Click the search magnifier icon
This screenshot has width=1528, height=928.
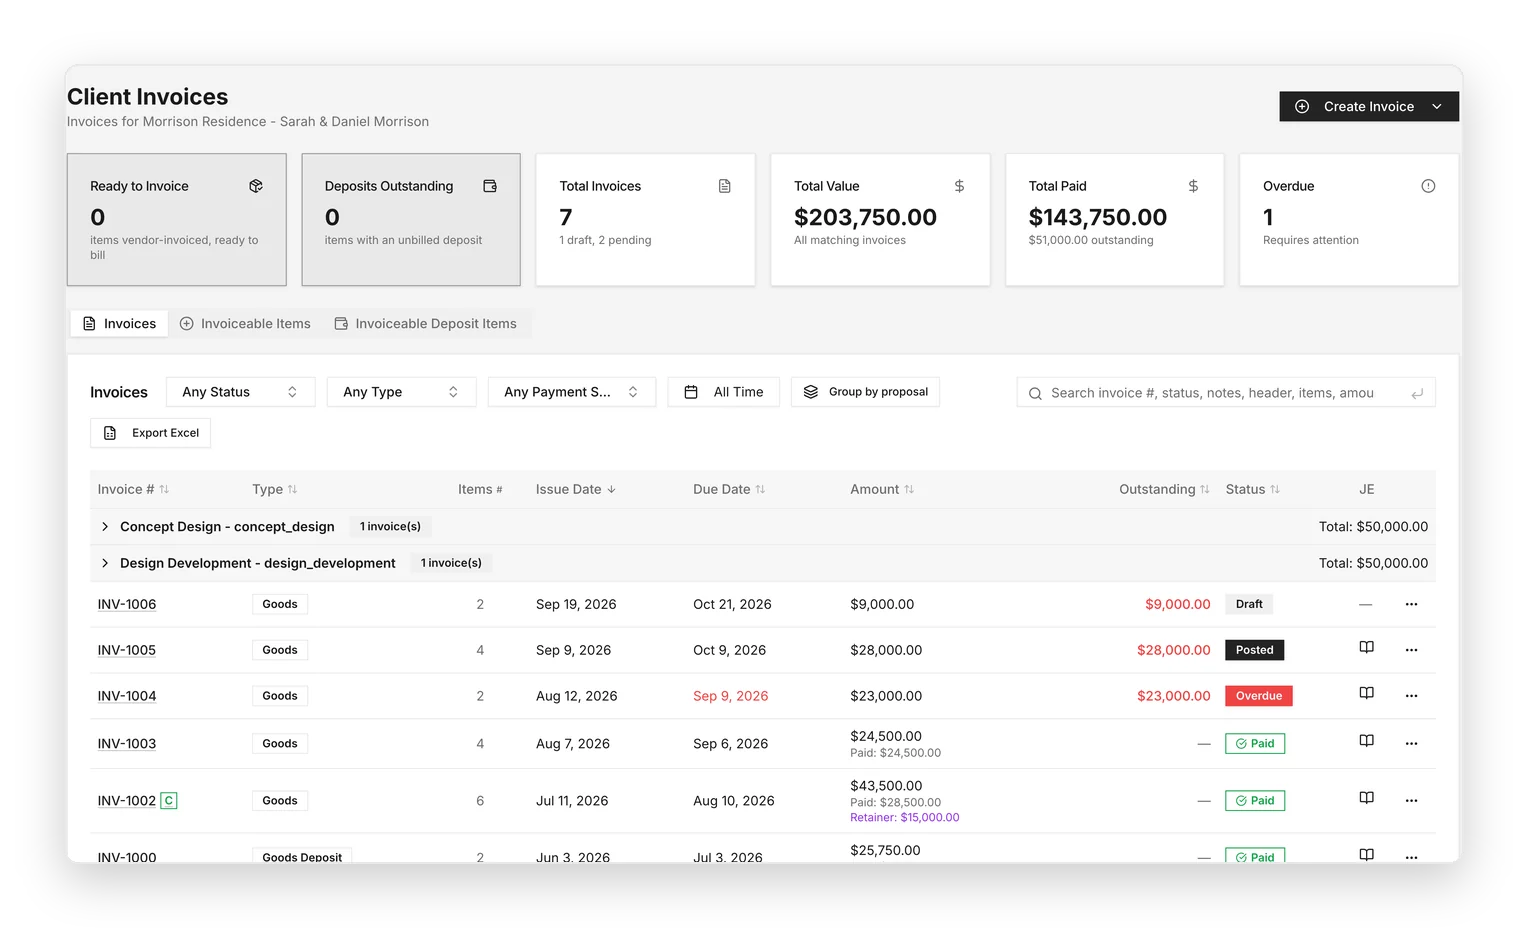[x=1035, y=393]
